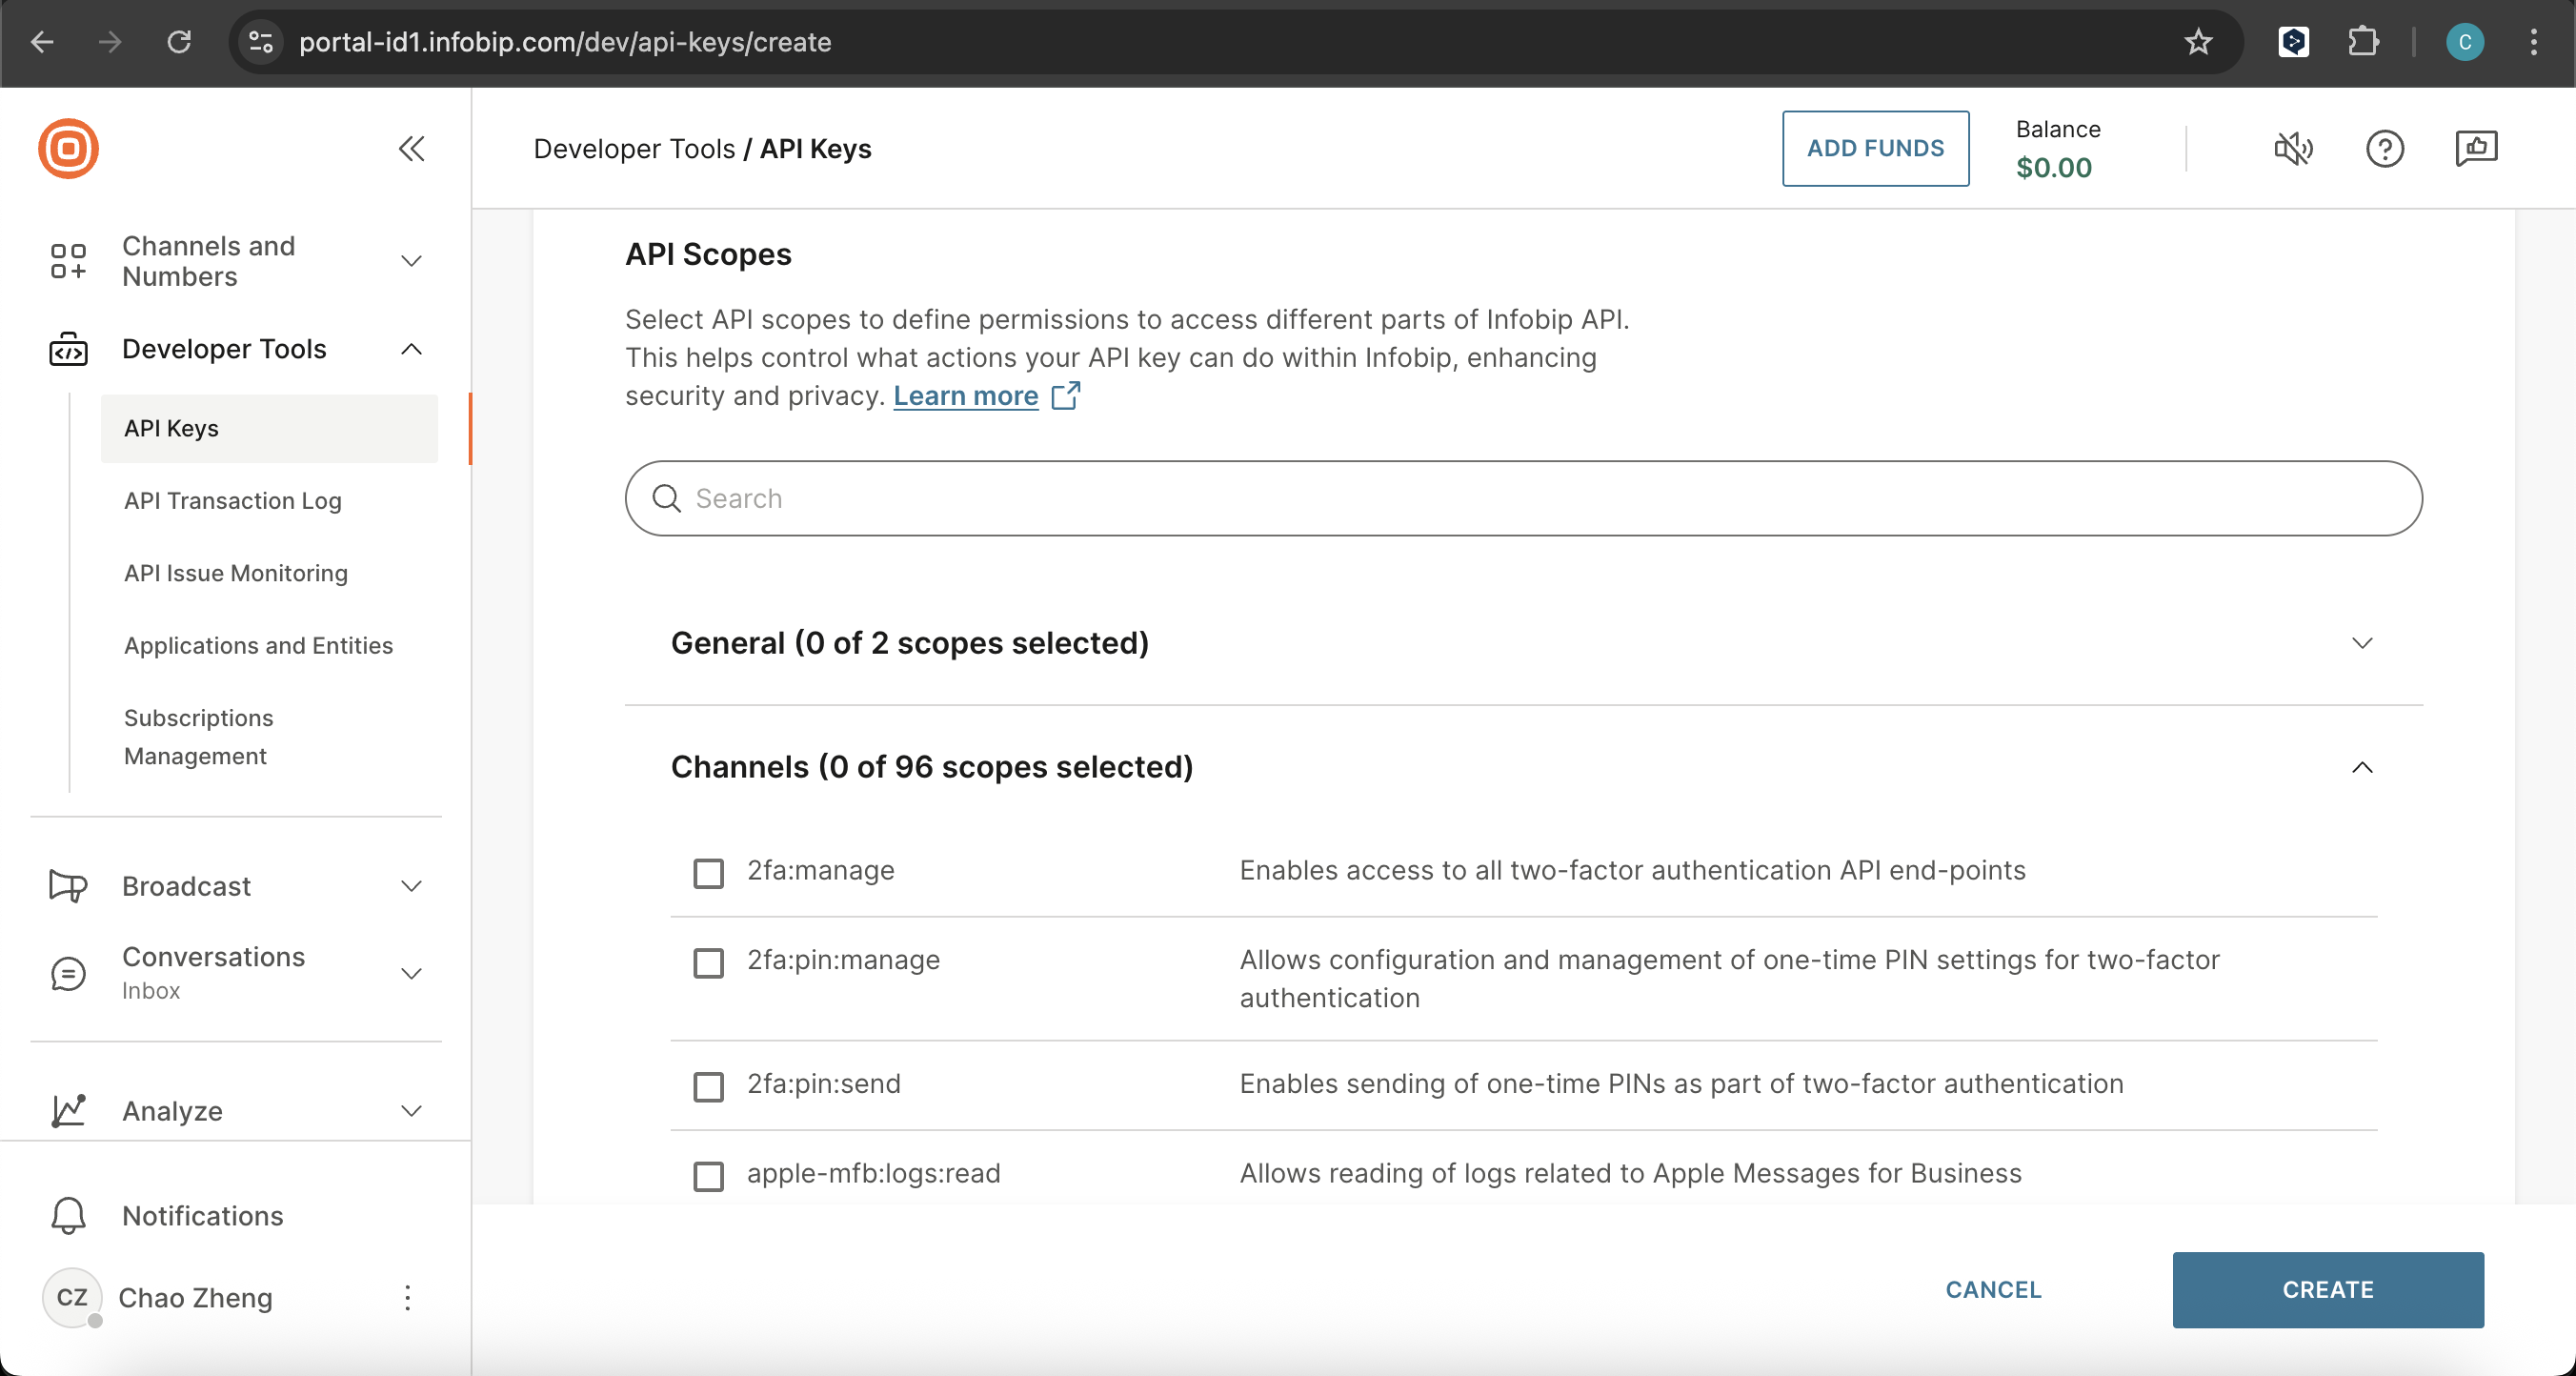Click the Broadcast megaphone icon
Image resolution: width=2576 pixels, height=1376 pixels.
point(68,886)
